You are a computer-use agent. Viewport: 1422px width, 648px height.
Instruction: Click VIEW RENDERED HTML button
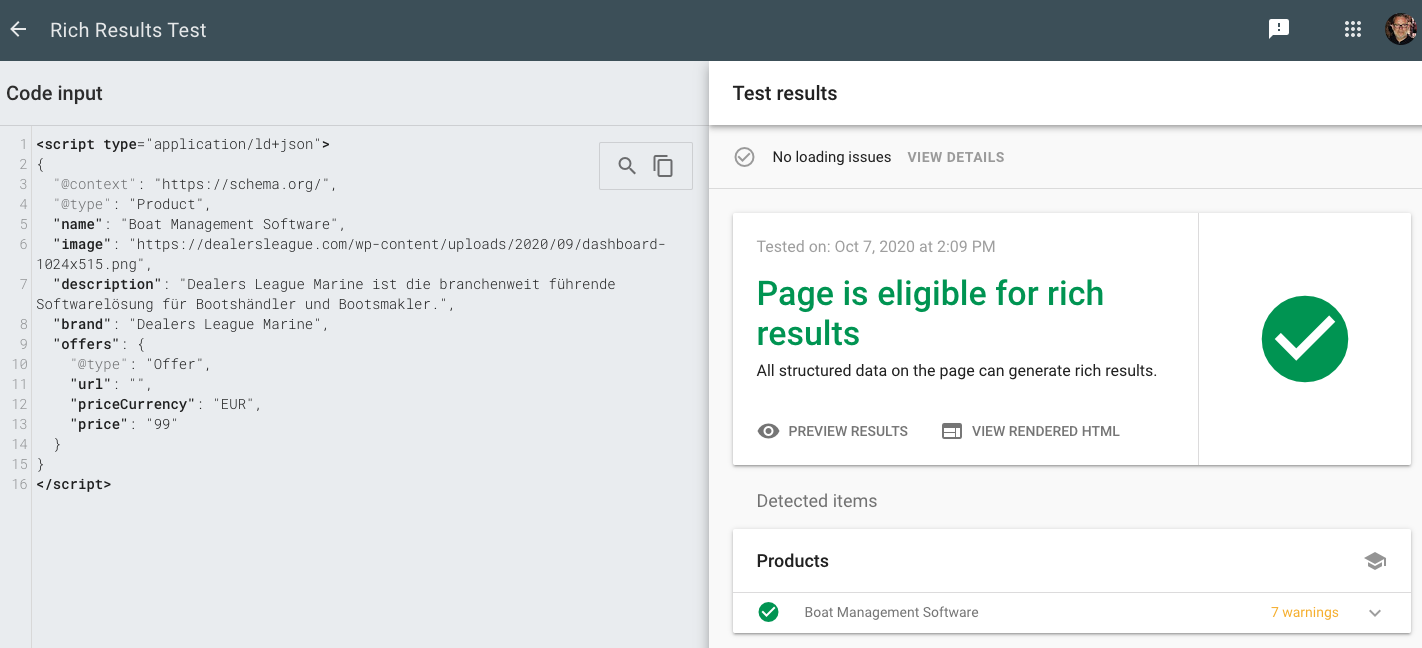click(1045, 431)
